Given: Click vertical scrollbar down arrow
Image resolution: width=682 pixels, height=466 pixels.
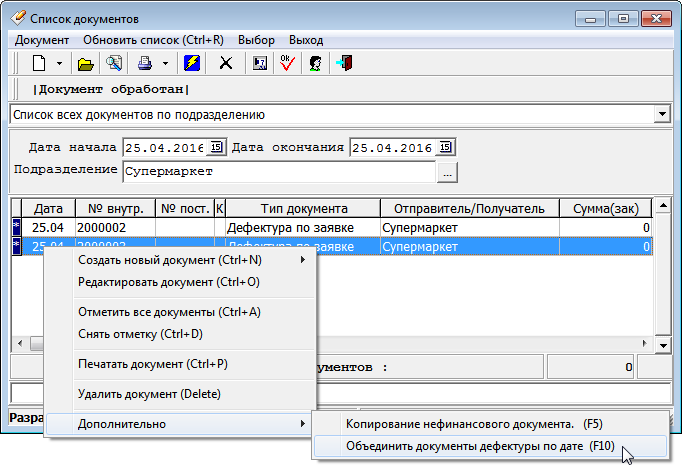Looking at the screenshot, I should (663, 345).
